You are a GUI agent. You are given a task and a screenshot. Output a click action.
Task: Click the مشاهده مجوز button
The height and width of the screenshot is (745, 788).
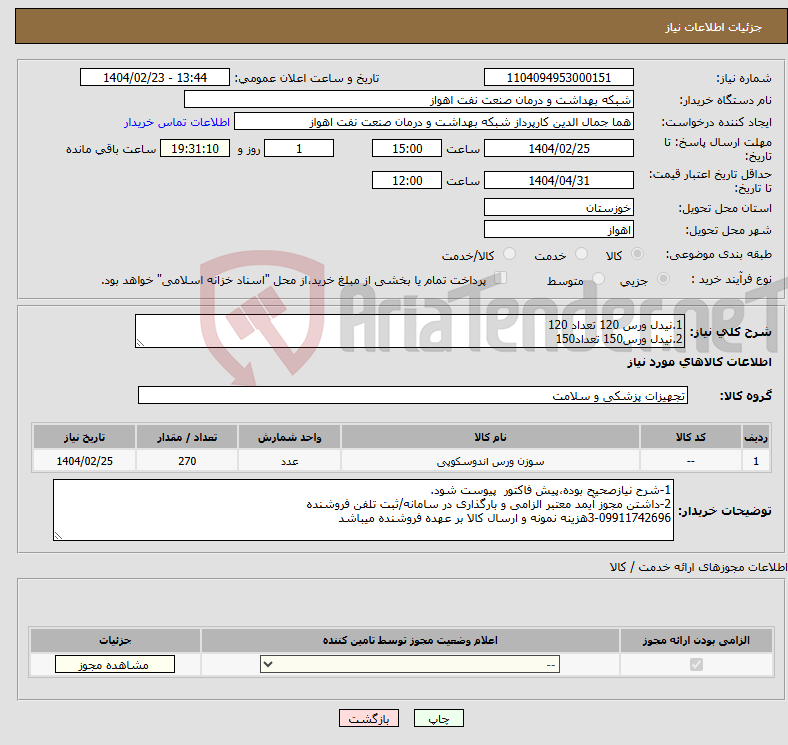click(115, 665)
